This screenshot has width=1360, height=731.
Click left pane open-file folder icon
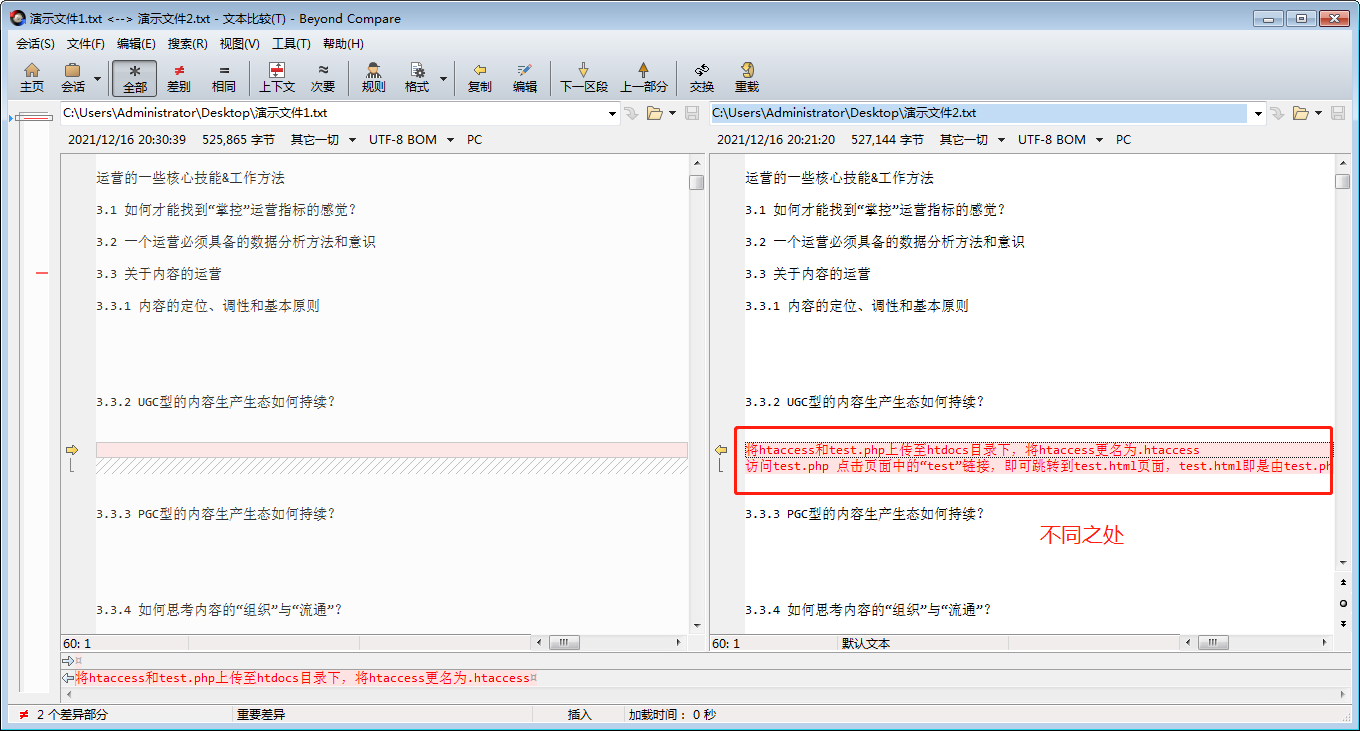click(x=654, y=113)
